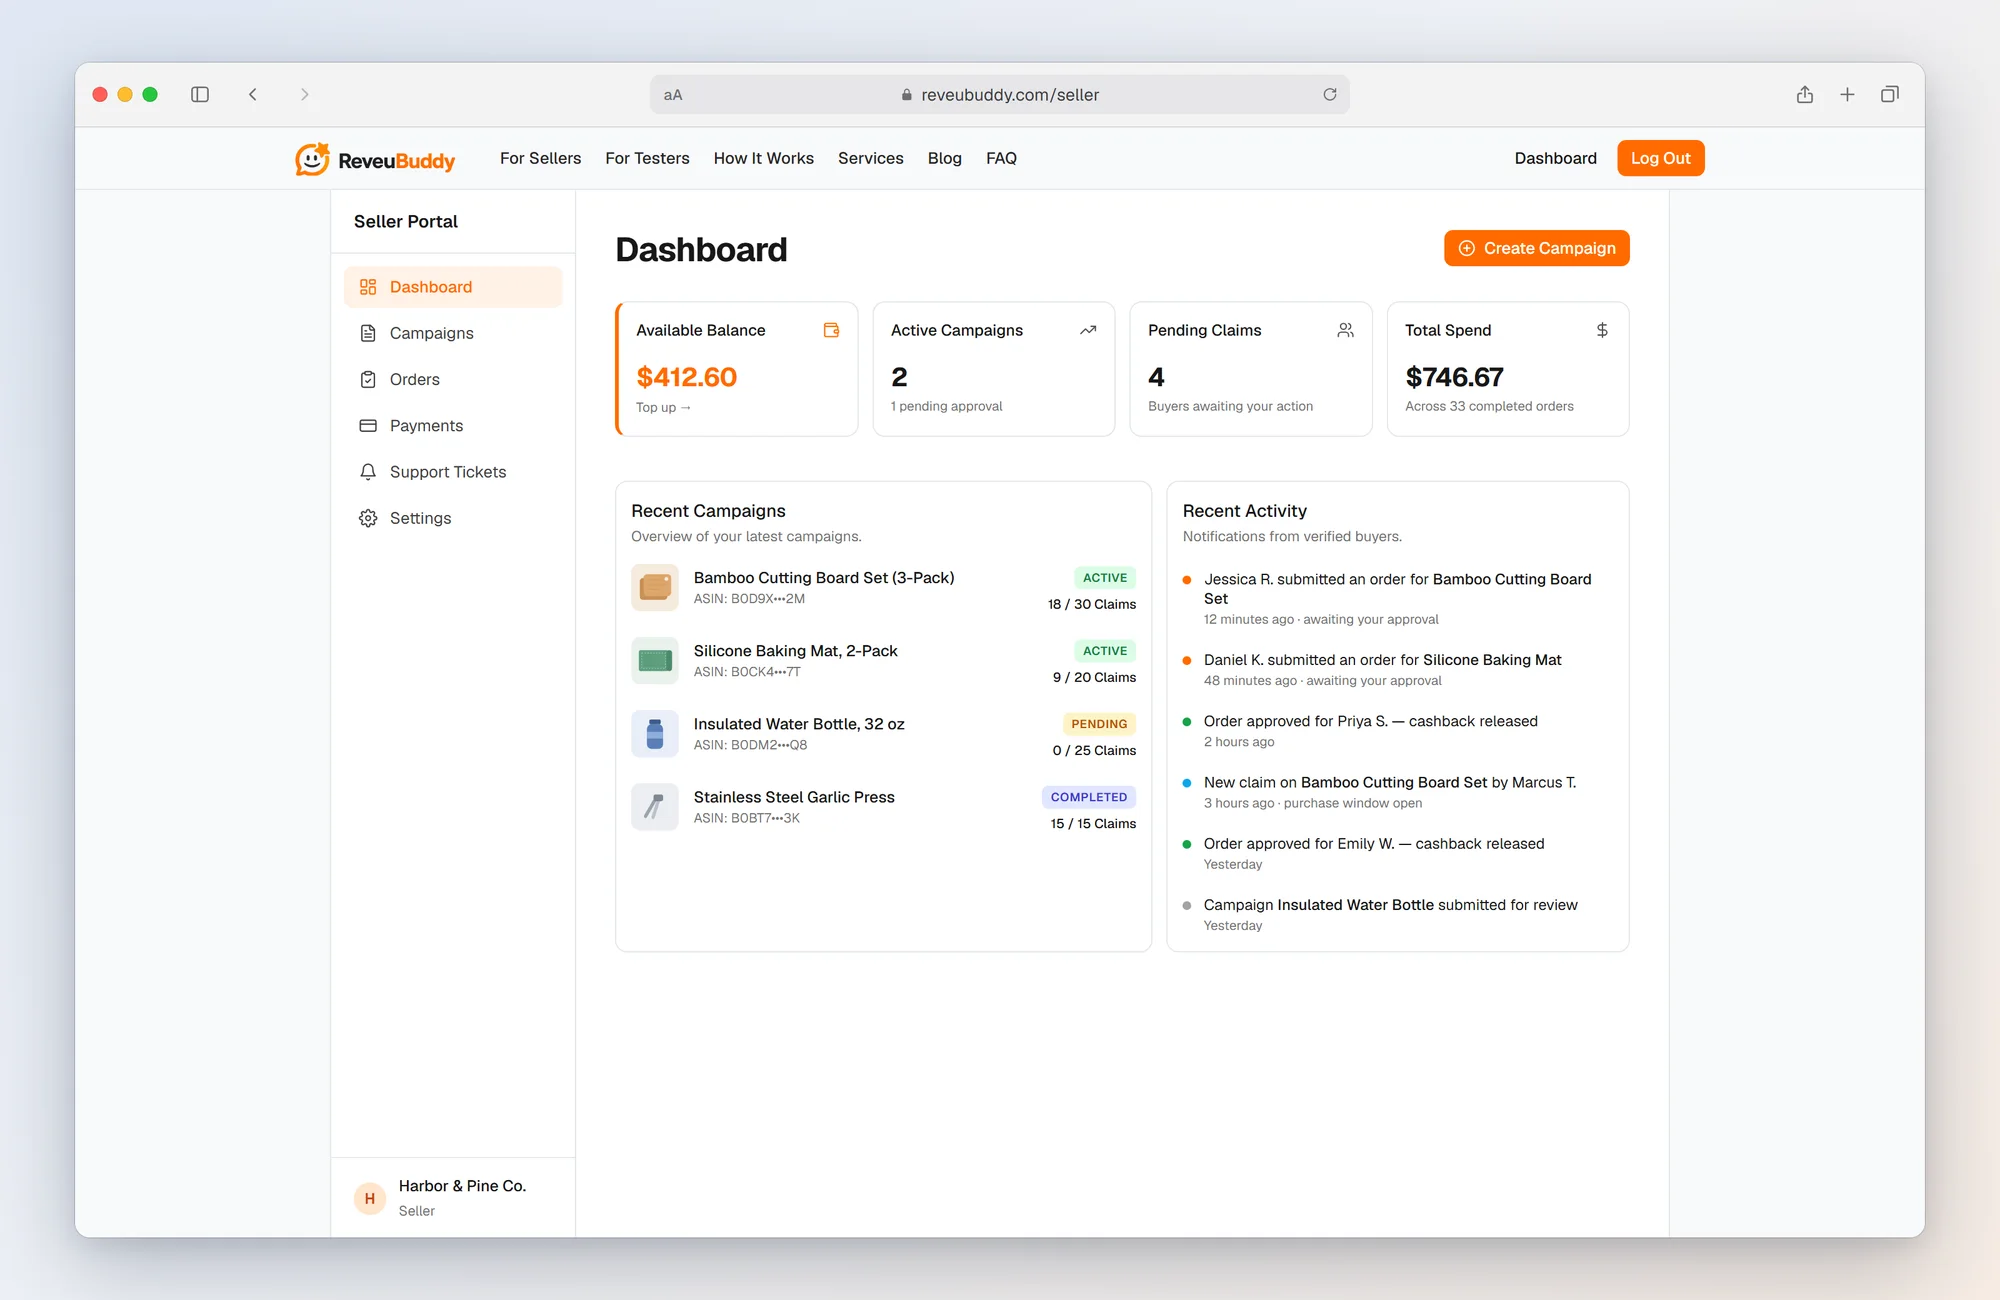This screenshot has width=2000, height=1300.
Task: Open Settings in the sidebar
Action: 453,518
